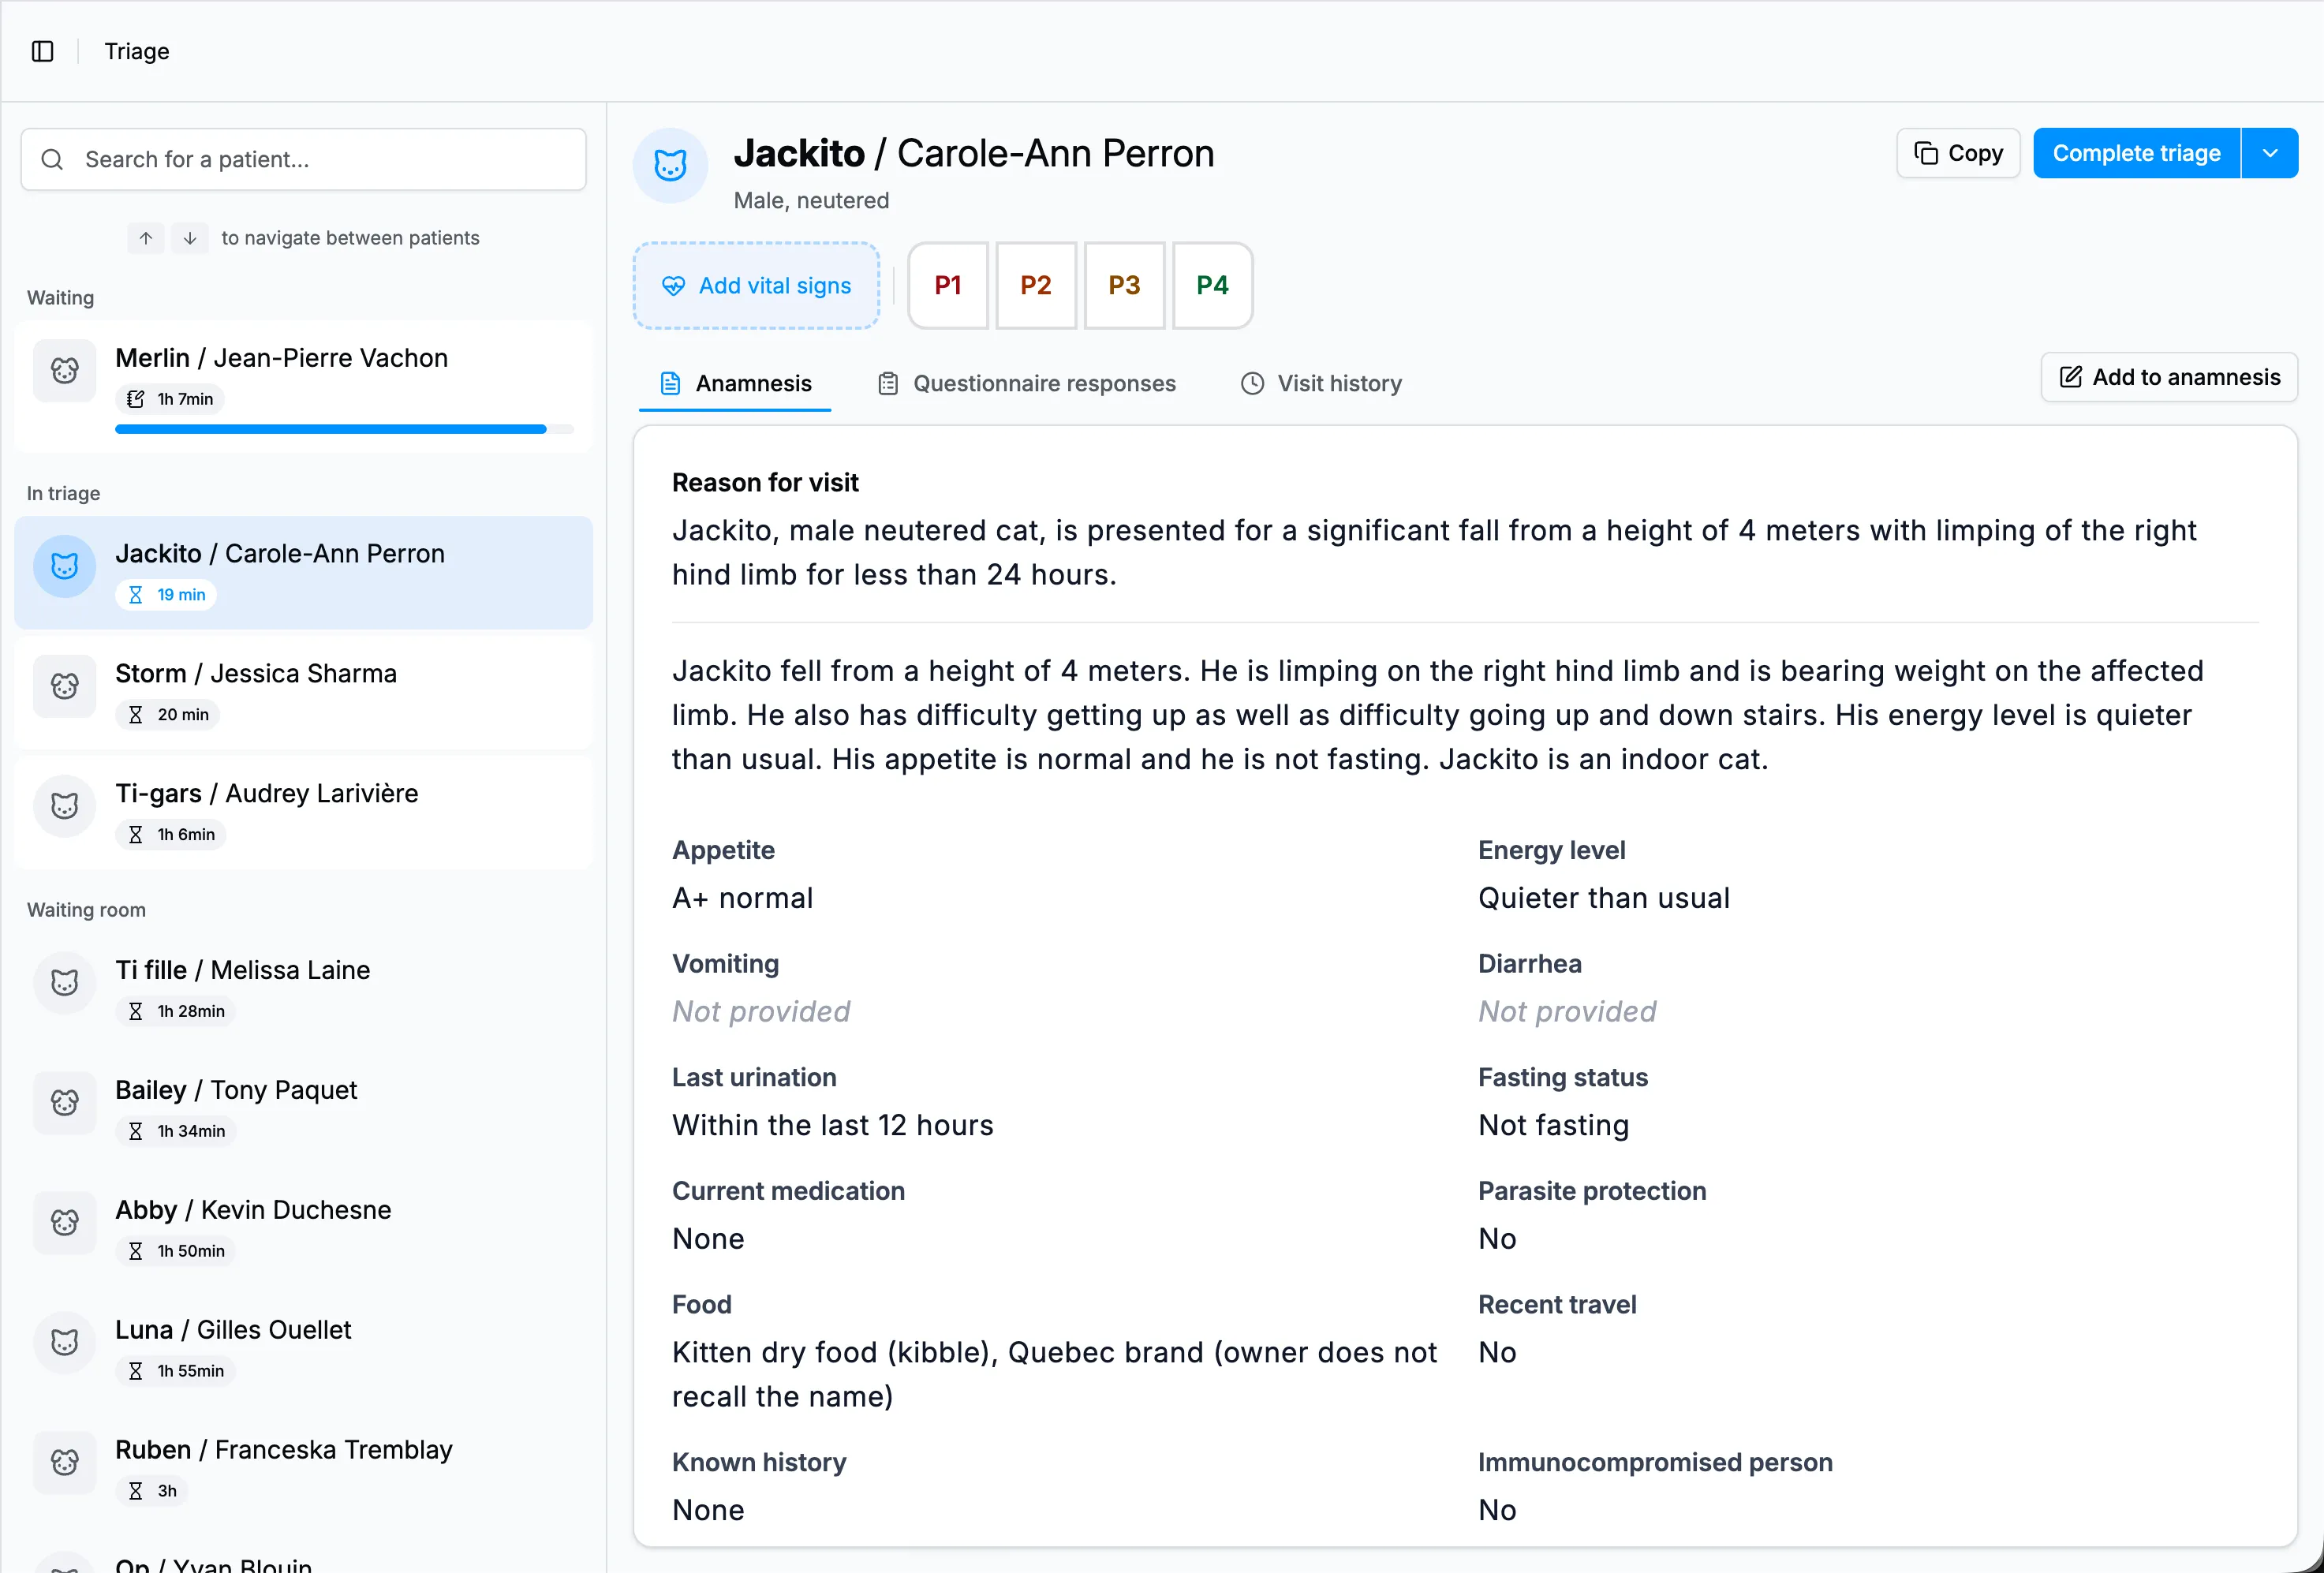Select priority P2
The image size is (2324, 1573).
point(1036,285)
